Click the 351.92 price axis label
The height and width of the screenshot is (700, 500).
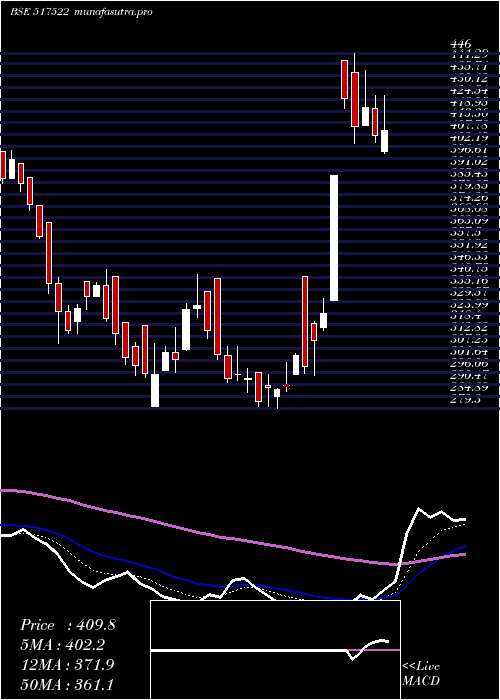coord(469,245)
